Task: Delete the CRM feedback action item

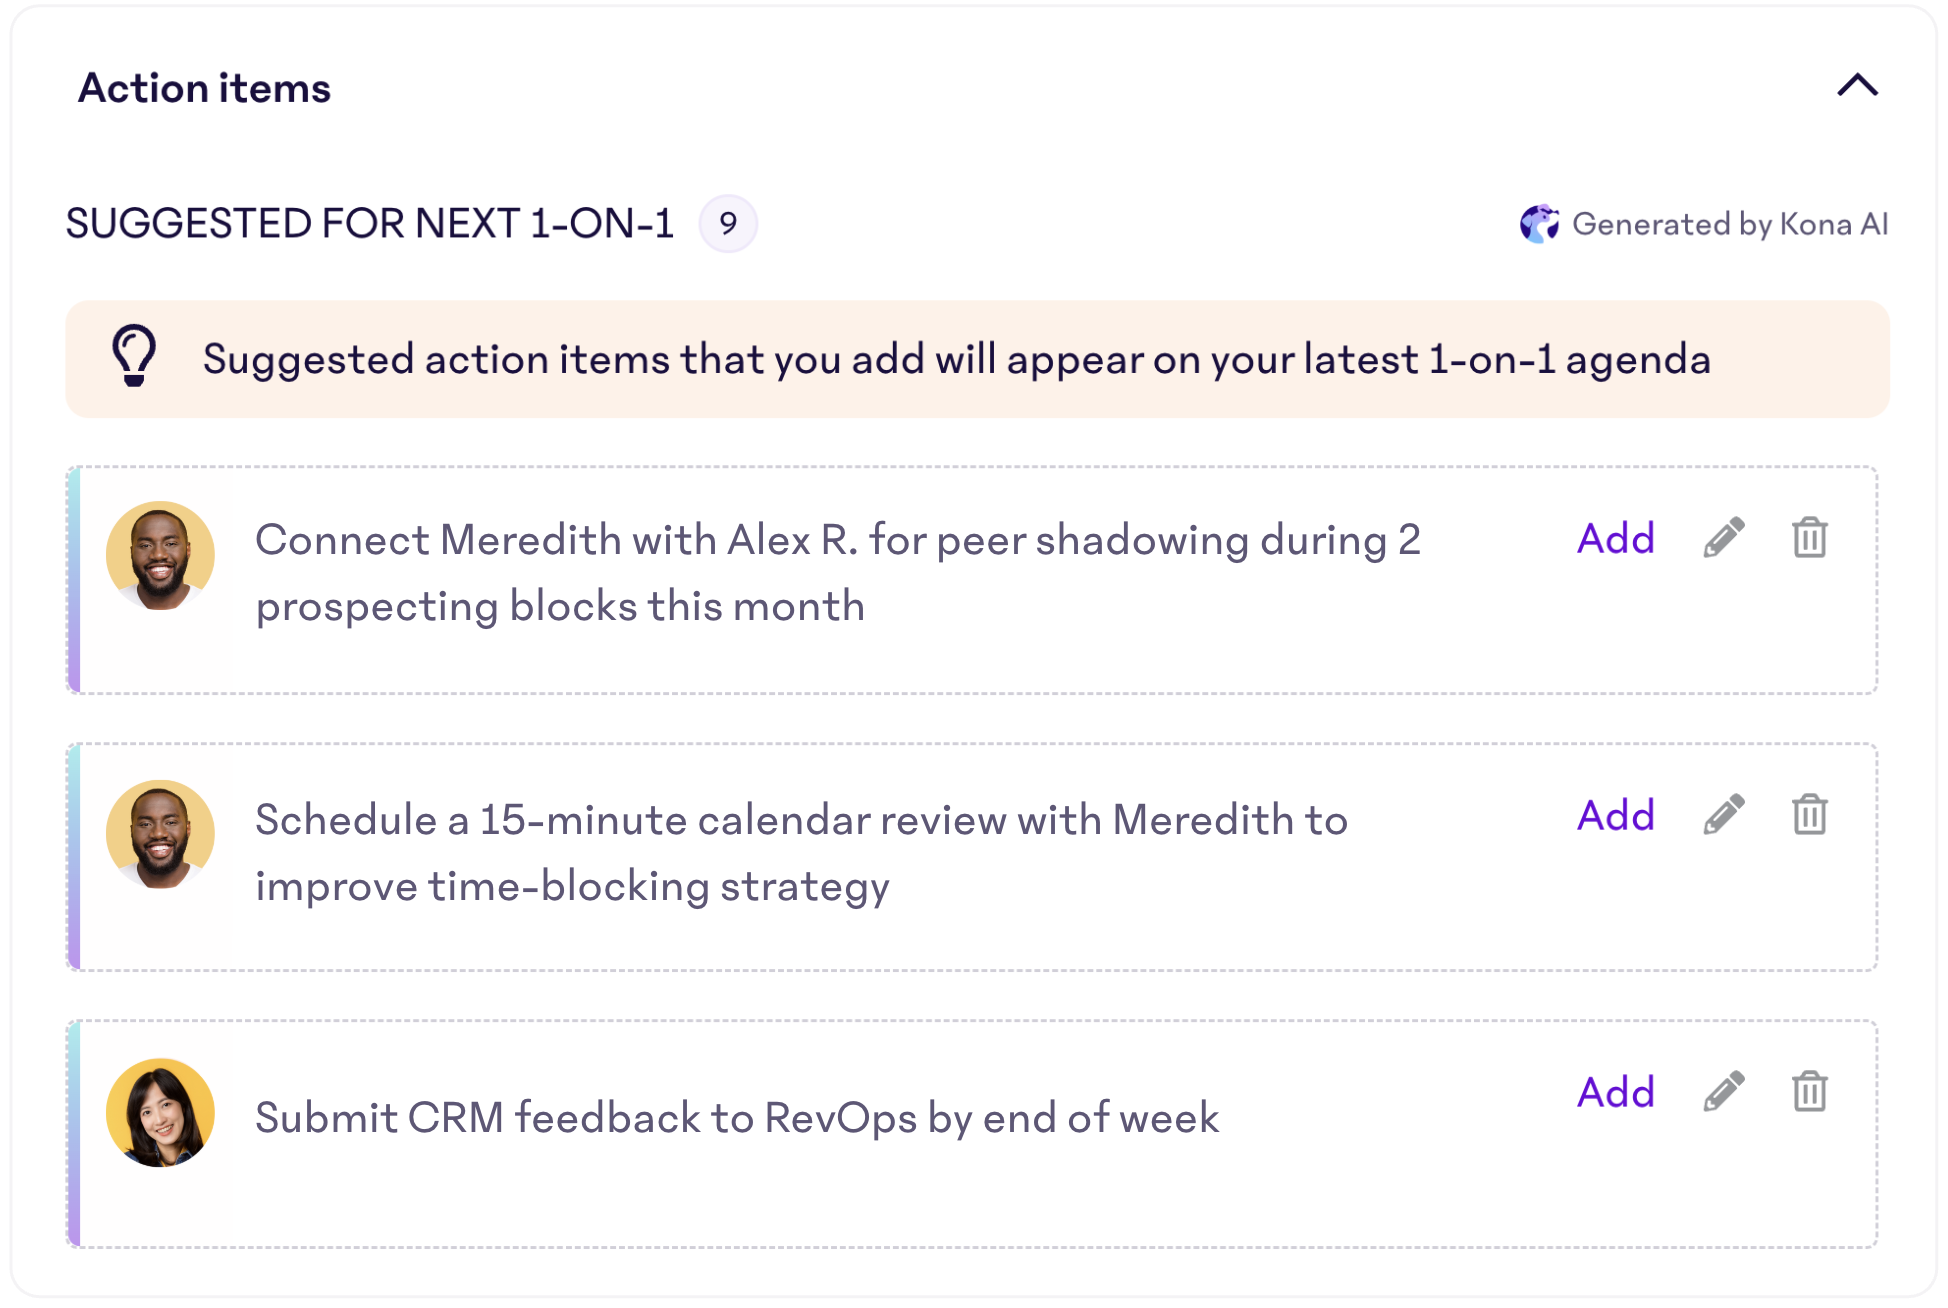Action: pyautogui.click(x=1810, y=1092)
